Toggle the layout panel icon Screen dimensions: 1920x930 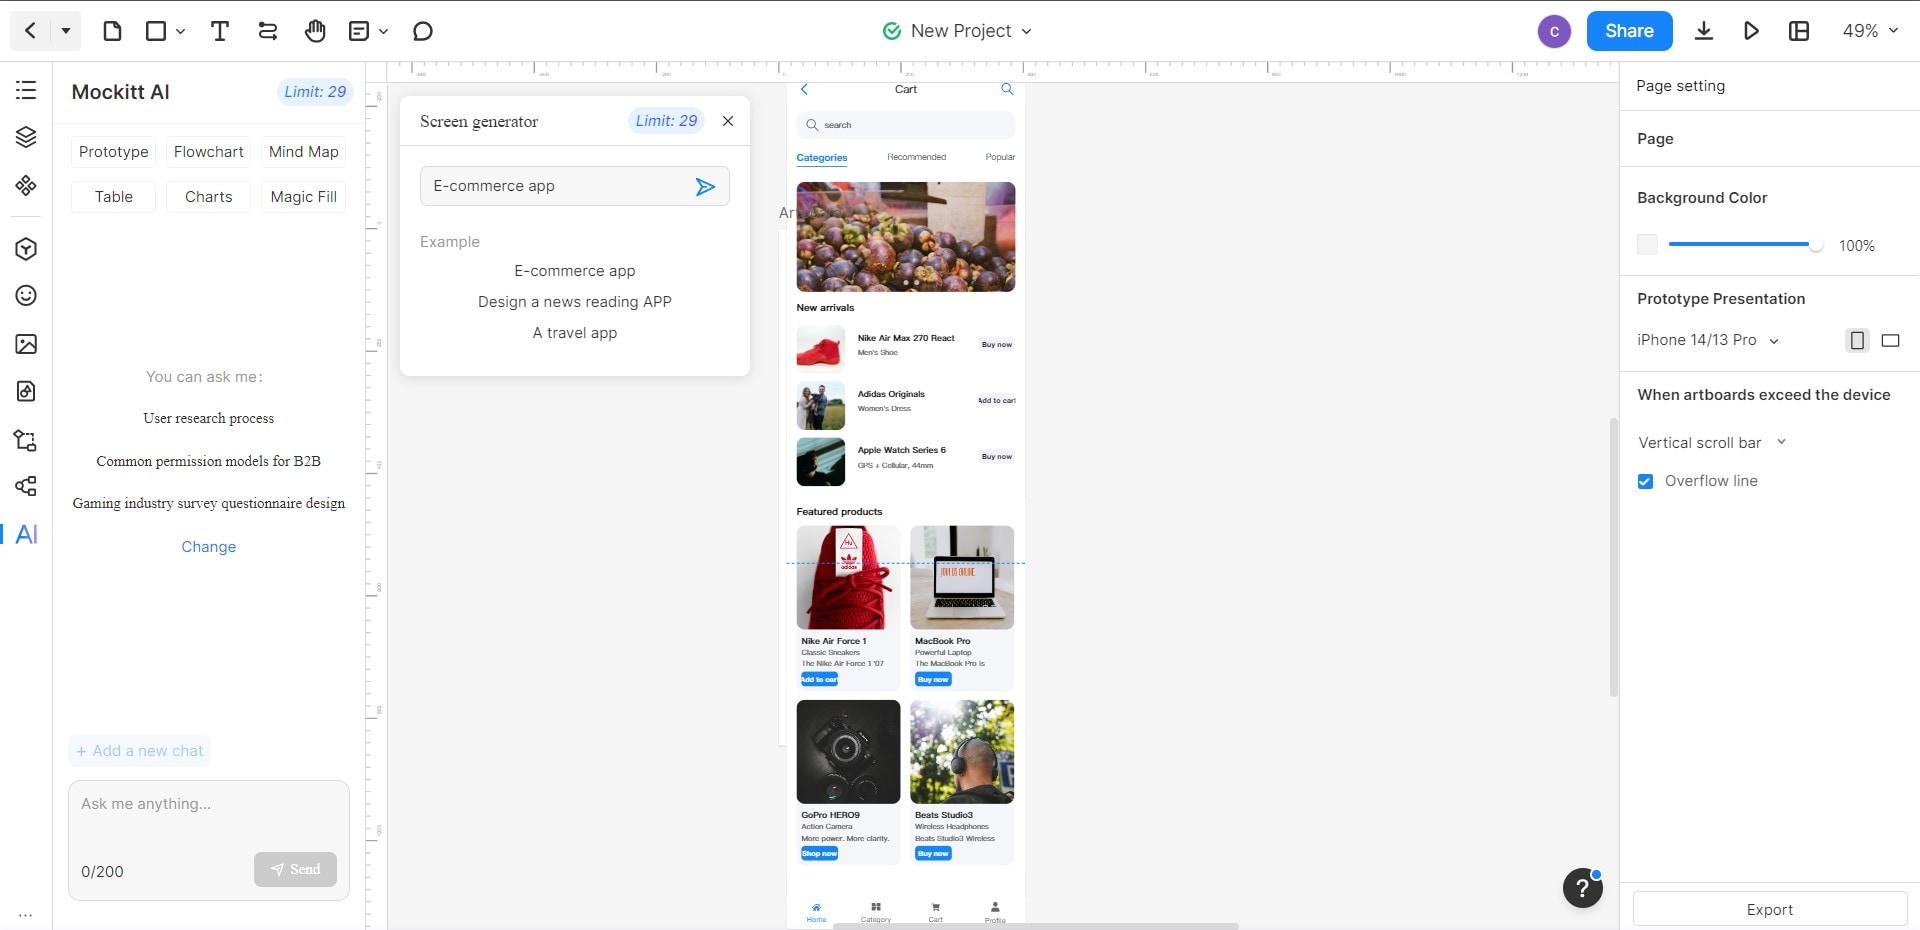[1799, 31]
